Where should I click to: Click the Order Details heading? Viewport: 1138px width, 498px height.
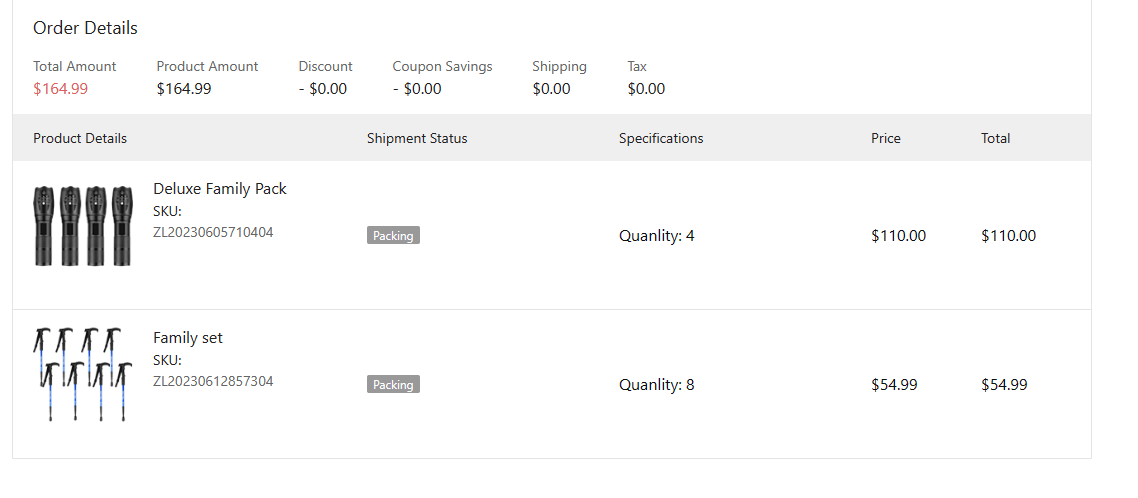pos(85,28)
